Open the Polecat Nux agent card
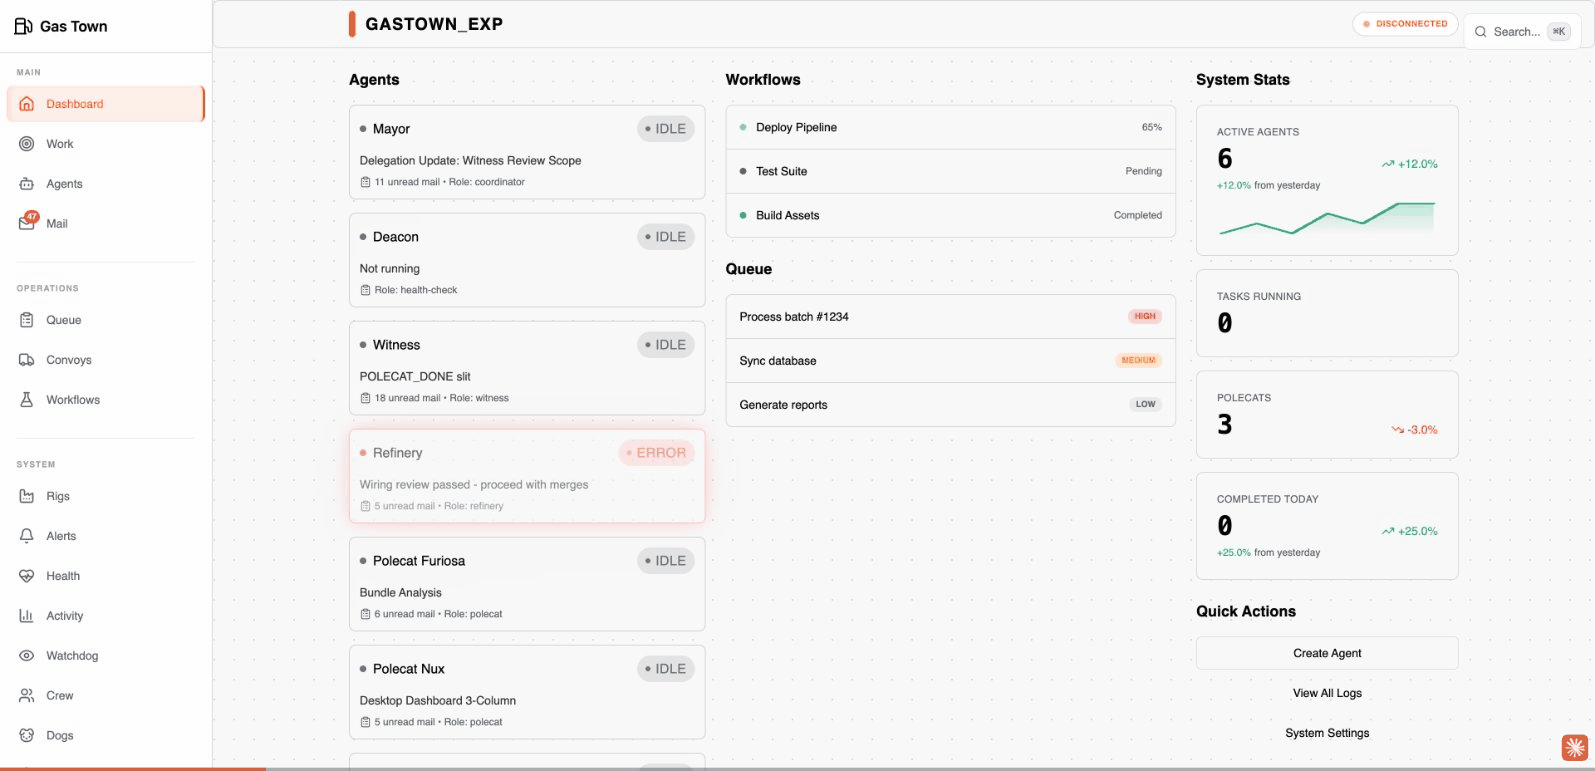The height and width of the screenshot is (771, 1595). 527,692
